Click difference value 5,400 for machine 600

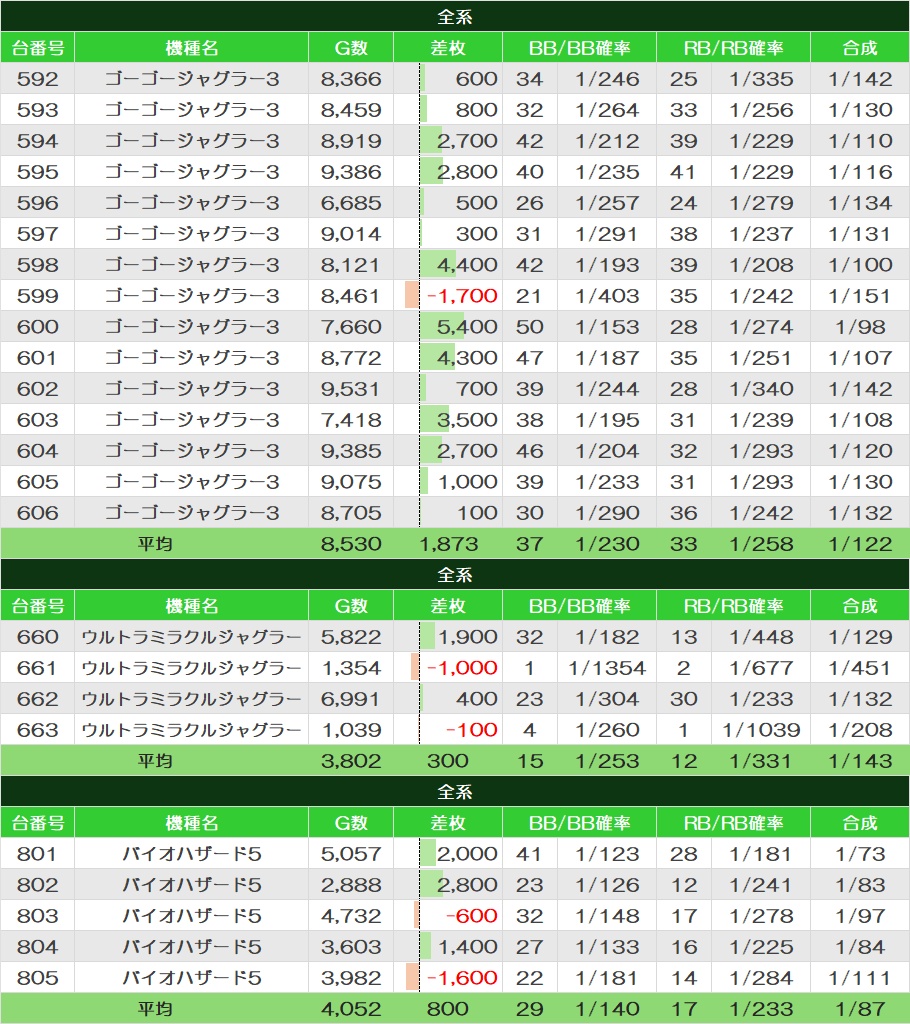[x=467, y=327]
